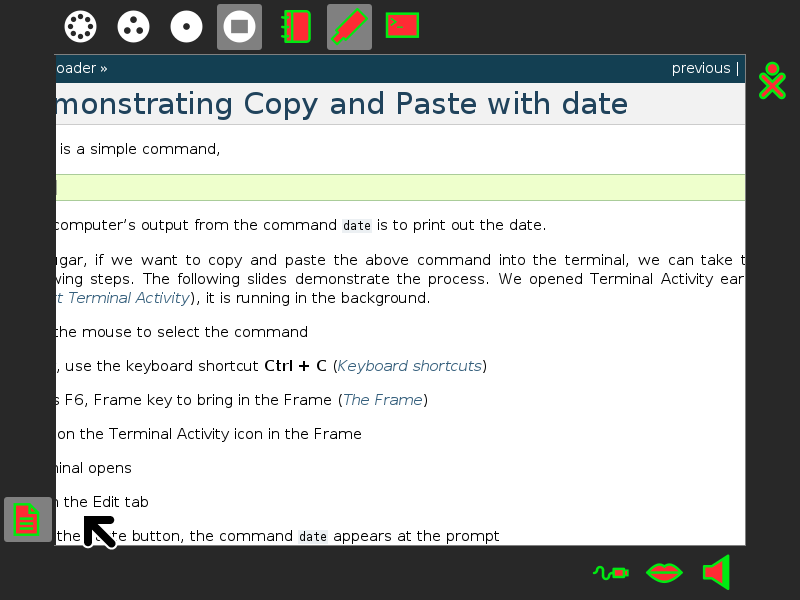Open the Journal activity icon
800x600 pixels.
[296, 27]
